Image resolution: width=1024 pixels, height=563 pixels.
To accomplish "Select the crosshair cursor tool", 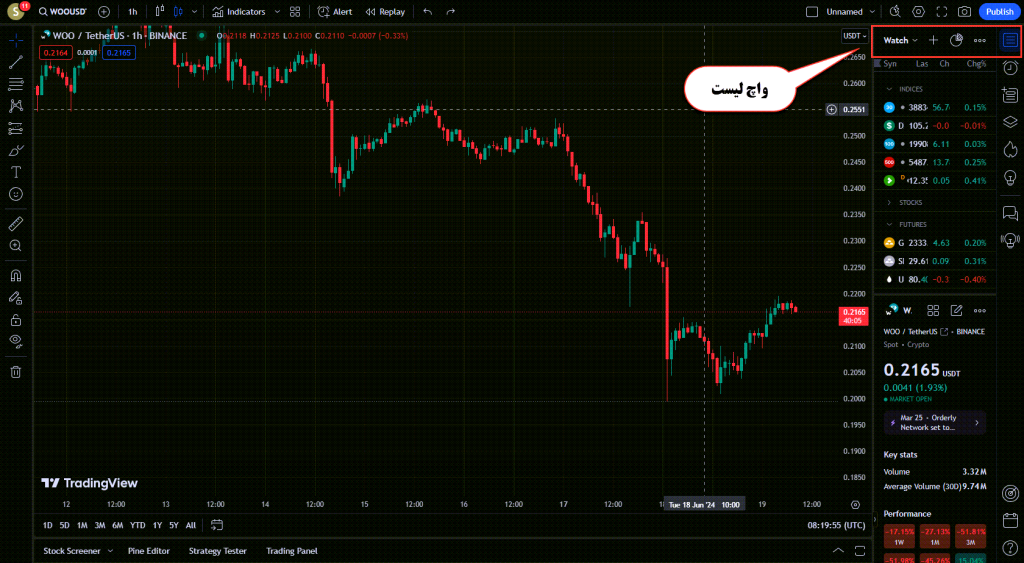I will click(x=16, y=40).
